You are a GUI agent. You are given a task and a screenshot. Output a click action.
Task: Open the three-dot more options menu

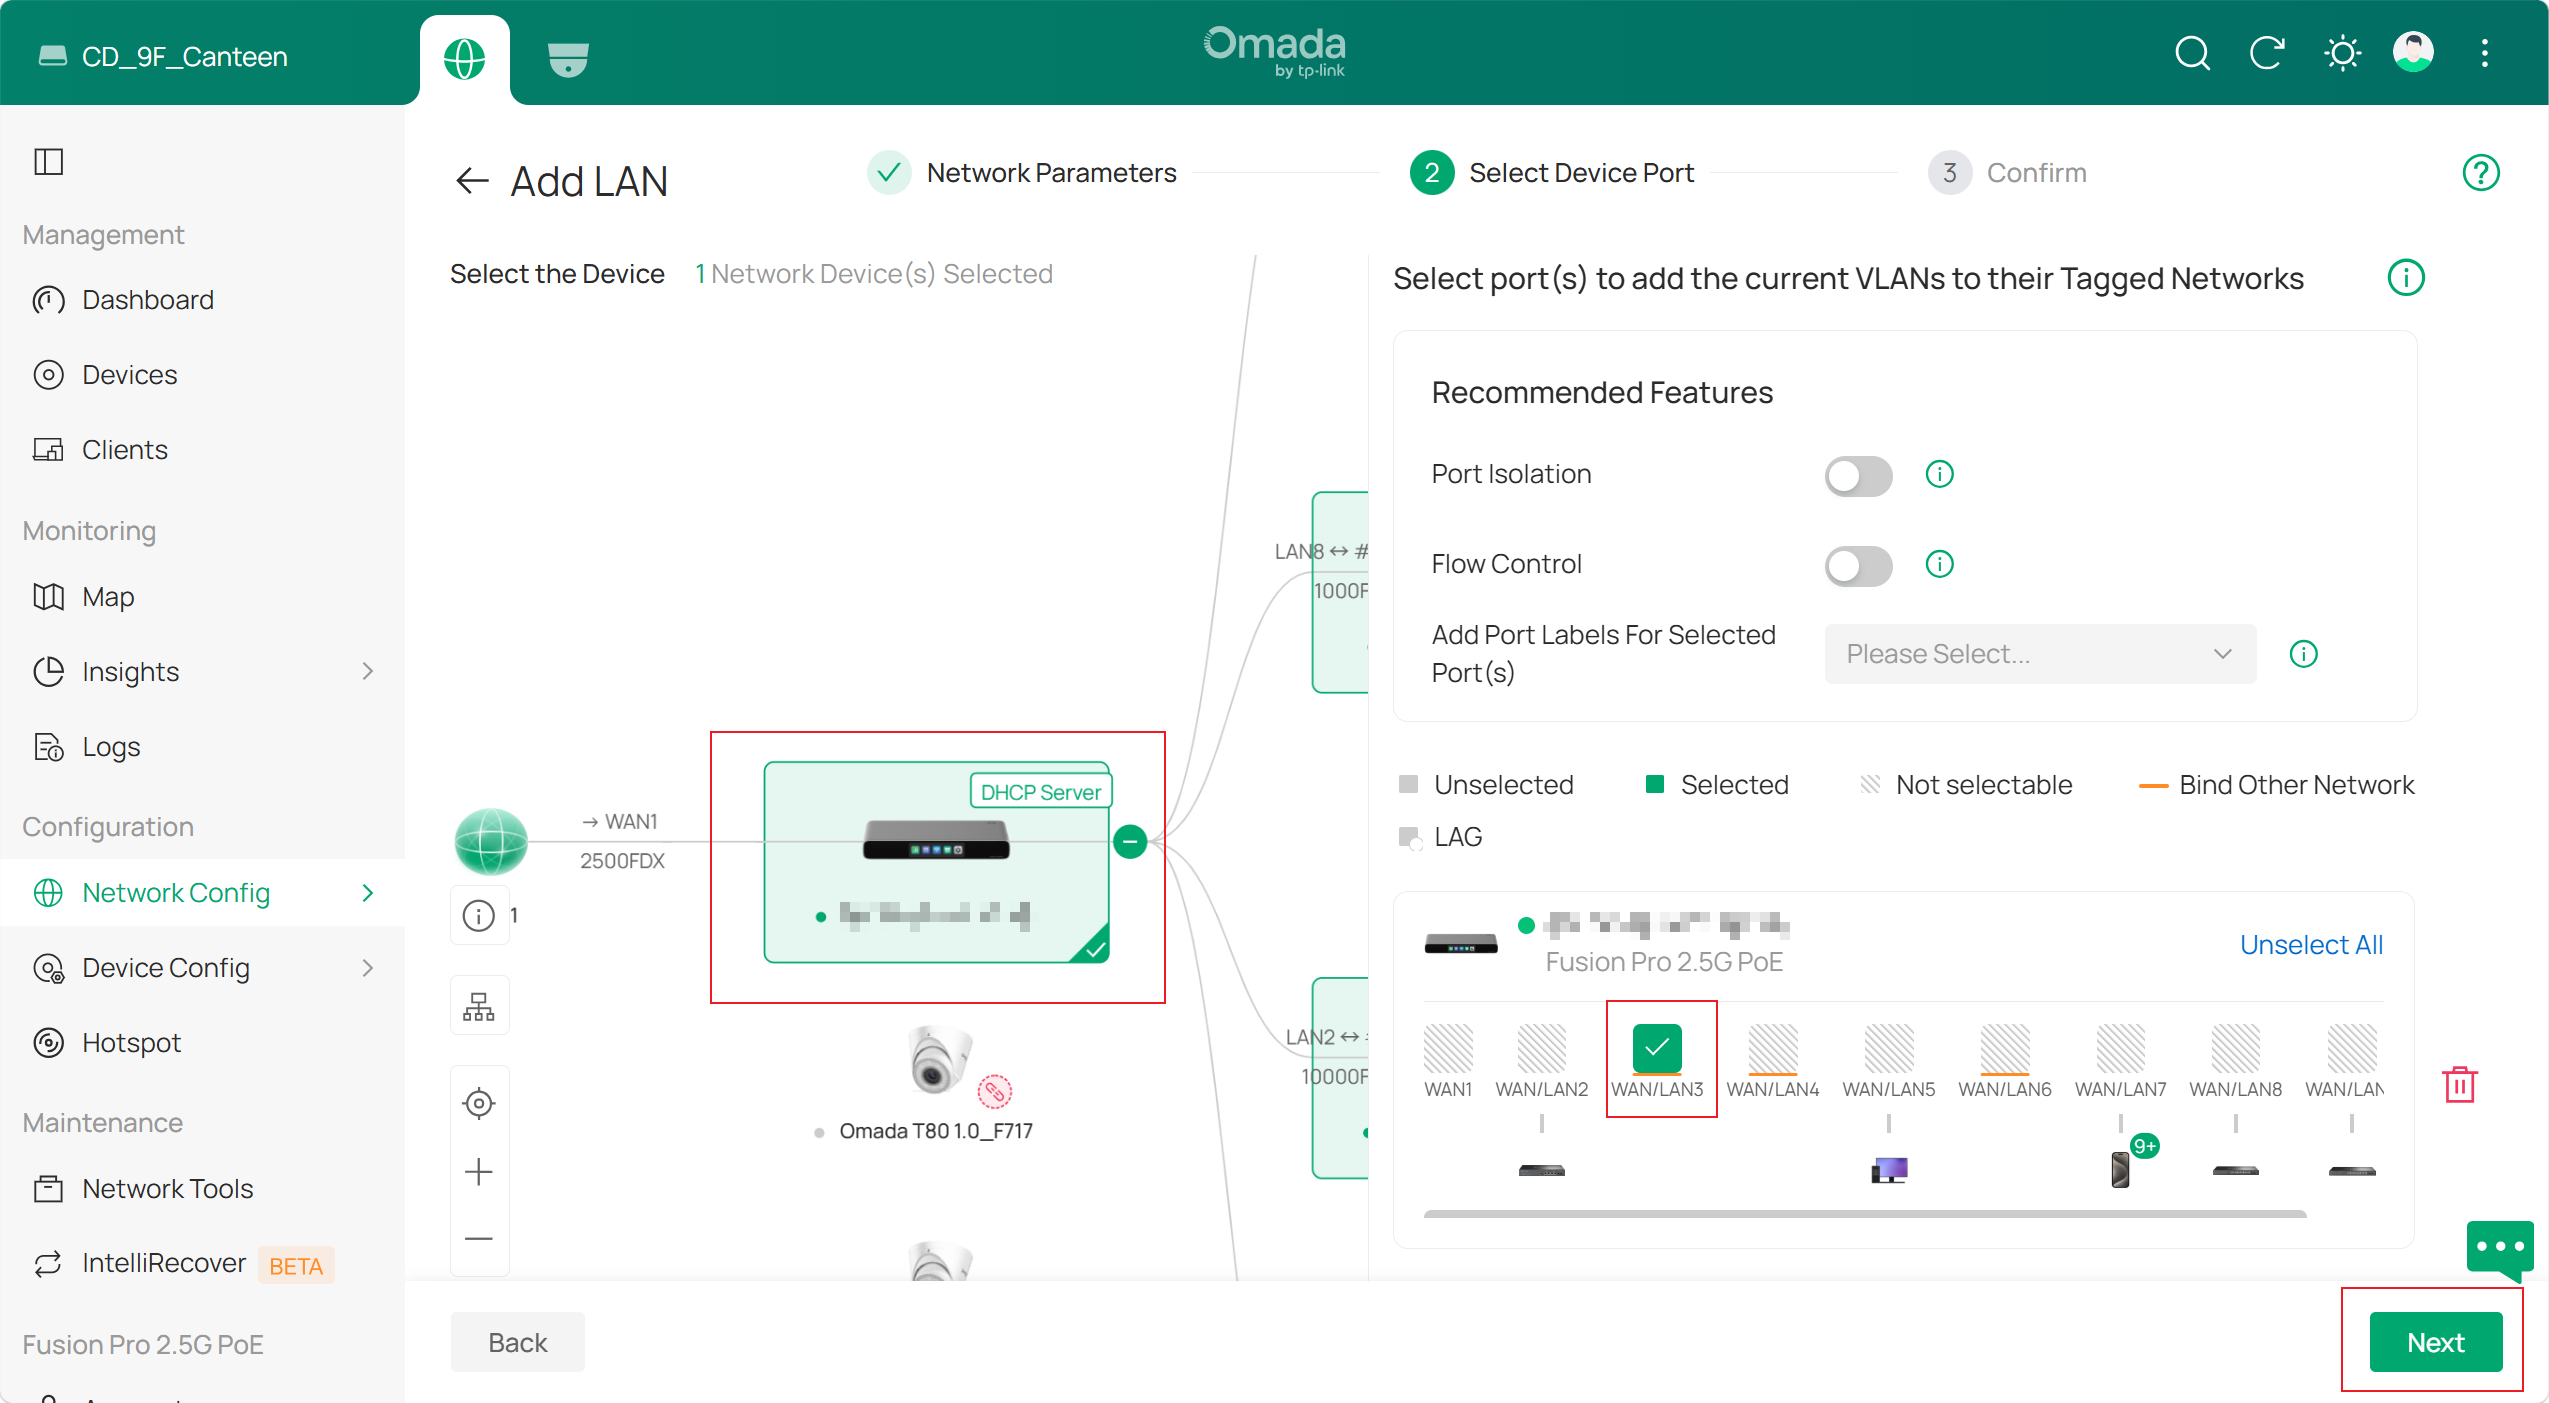[x=2485, y=53]
